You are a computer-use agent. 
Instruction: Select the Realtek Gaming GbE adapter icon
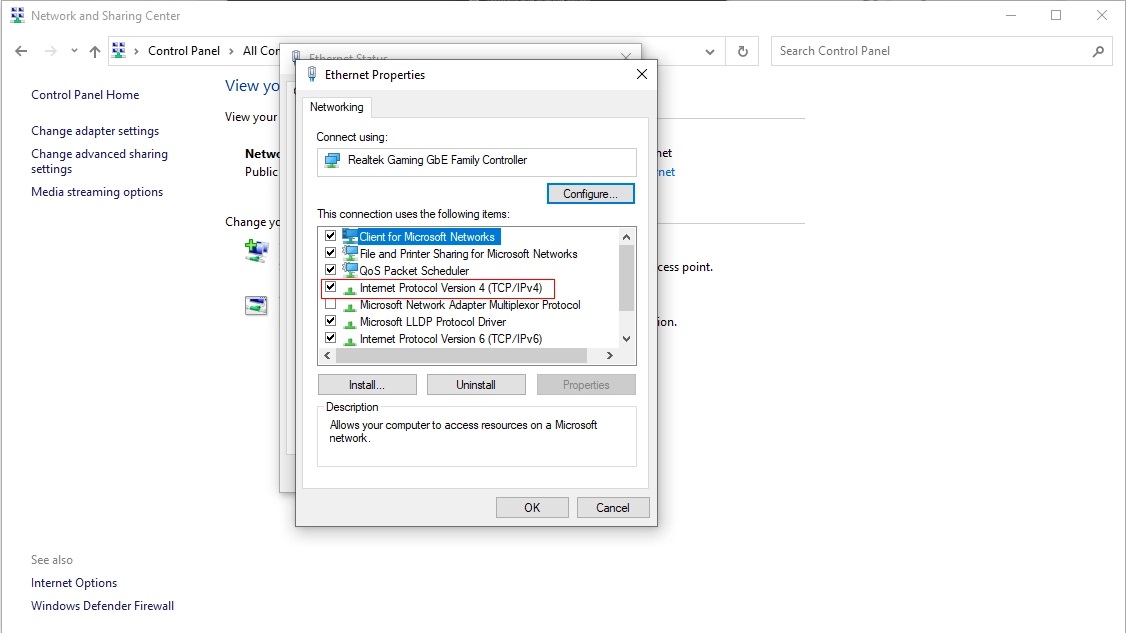tap(332, 161)
